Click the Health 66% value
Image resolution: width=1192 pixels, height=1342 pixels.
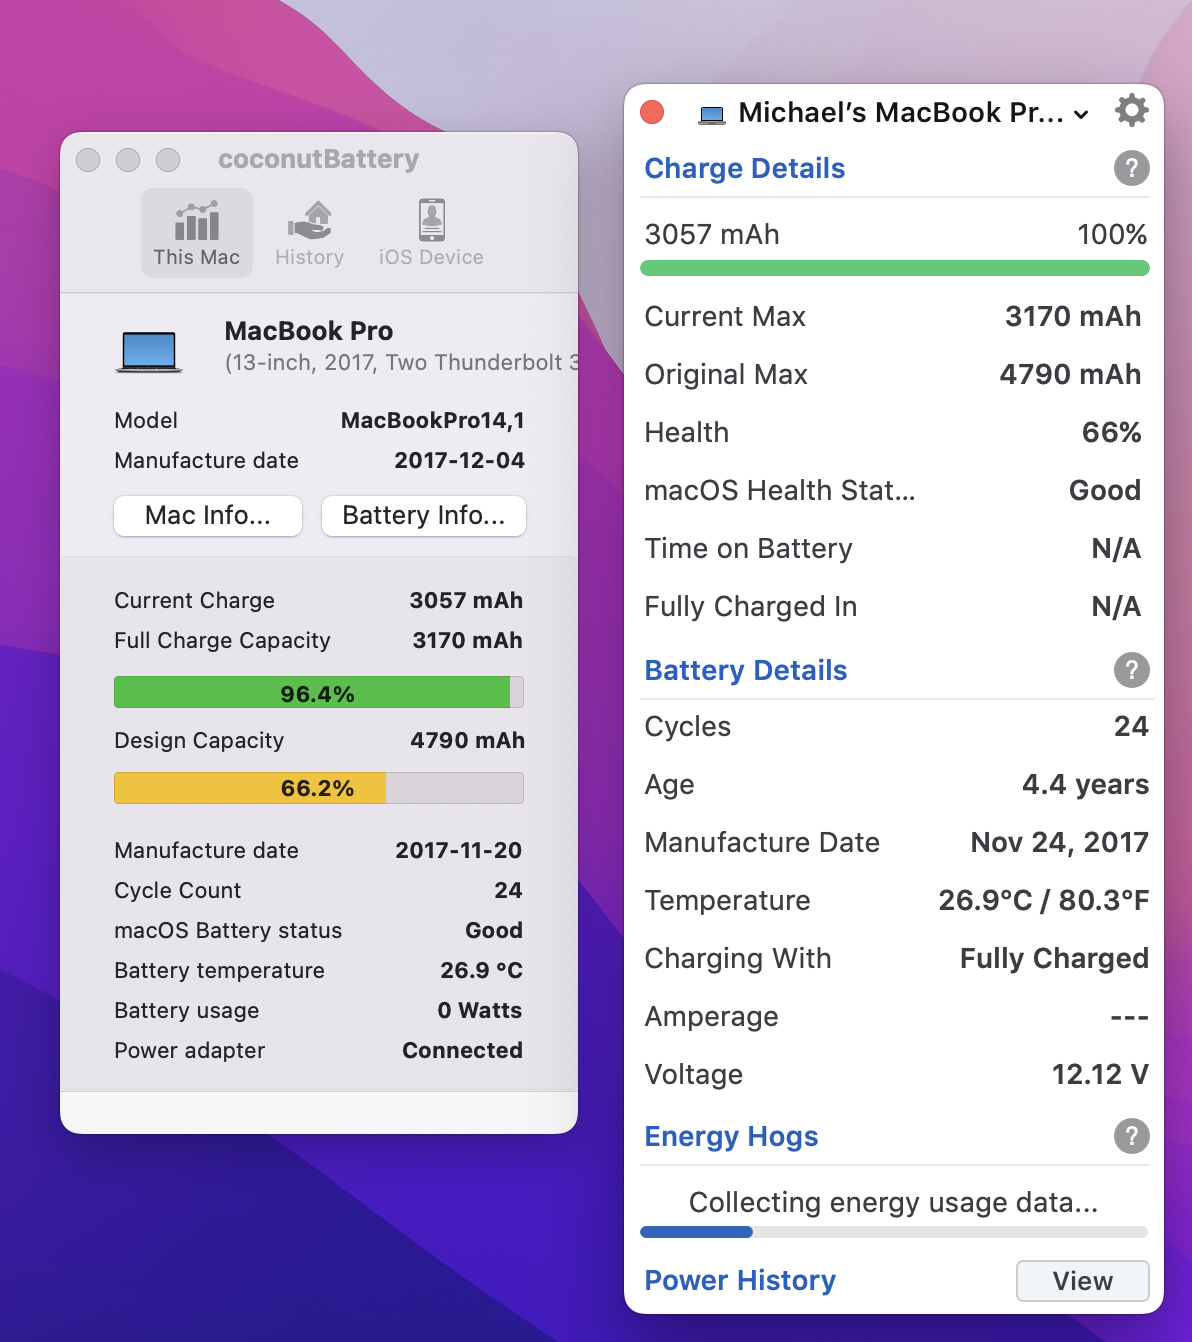click(x=1111, y=432)
